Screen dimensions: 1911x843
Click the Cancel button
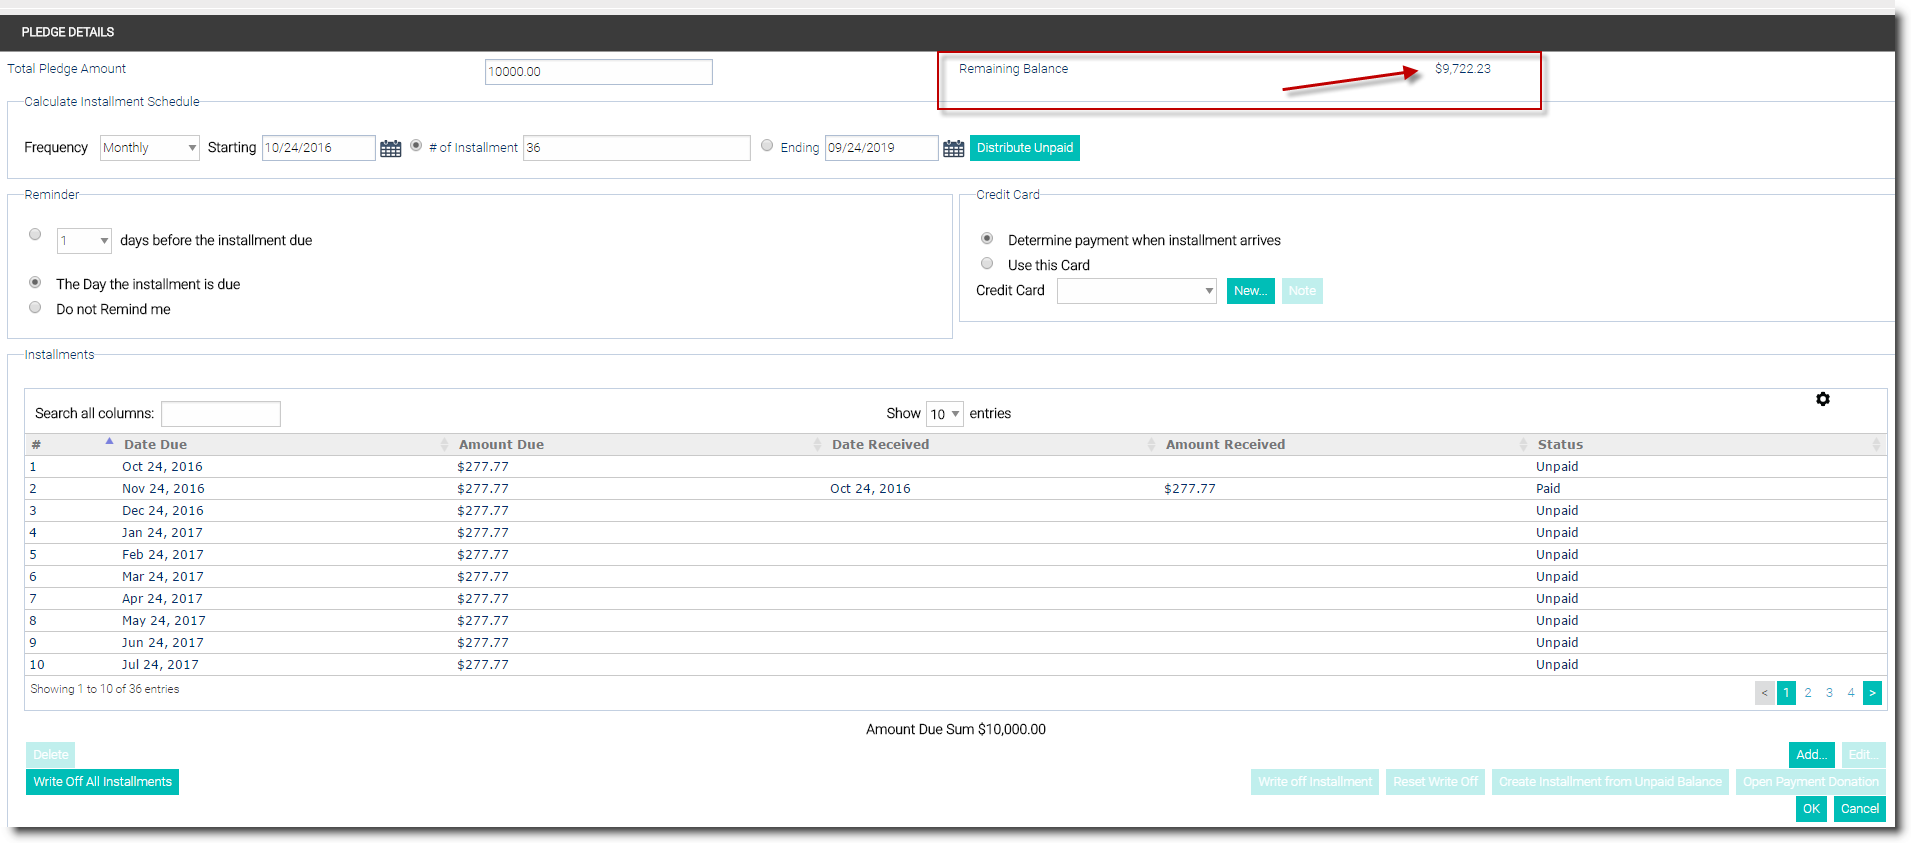[1860, 809]
